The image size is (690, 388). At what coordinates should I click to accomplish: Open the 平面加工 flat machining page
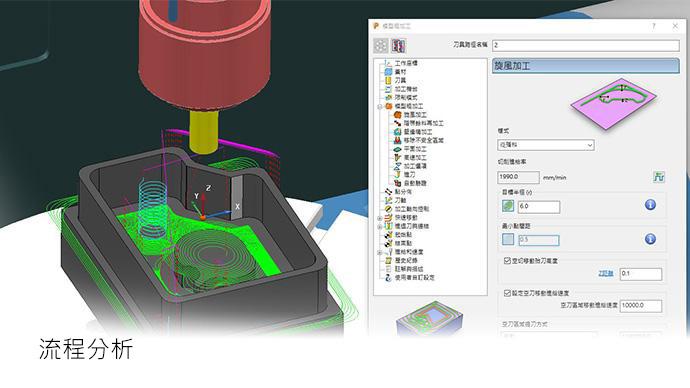point(415,149)
